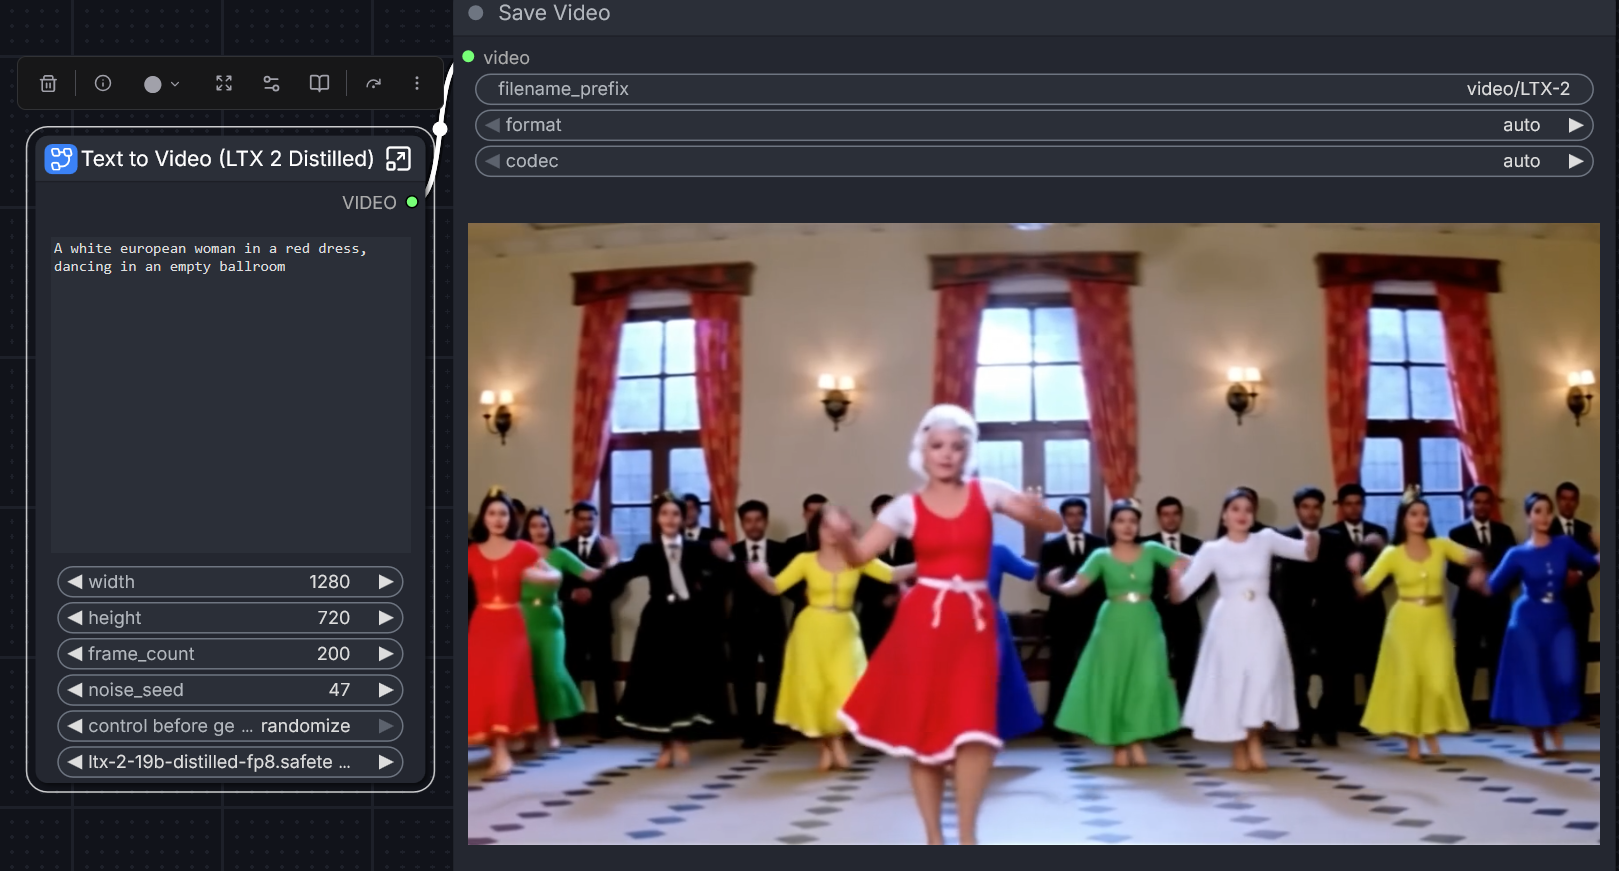Open node info icon in toolbar
The height and width of the screenshot is (871, 1619).
tap(103, 84)
